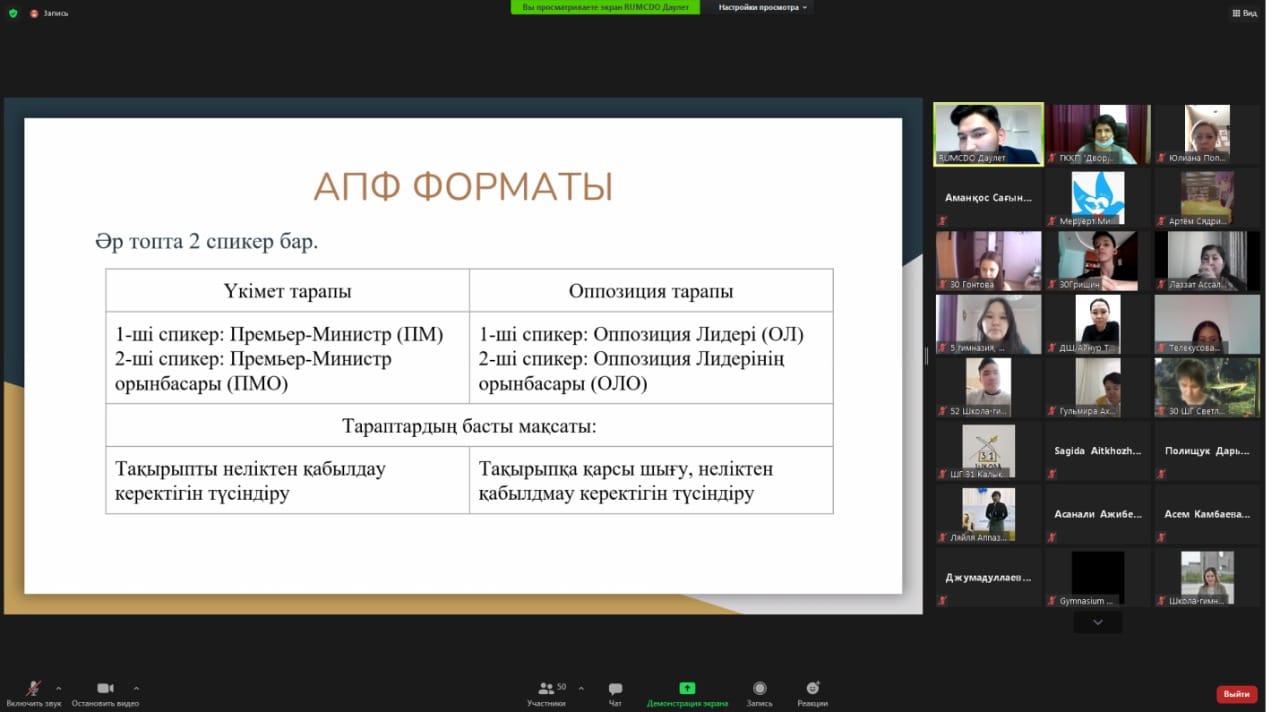Open the Реакции reactions menu

point(812,689)
